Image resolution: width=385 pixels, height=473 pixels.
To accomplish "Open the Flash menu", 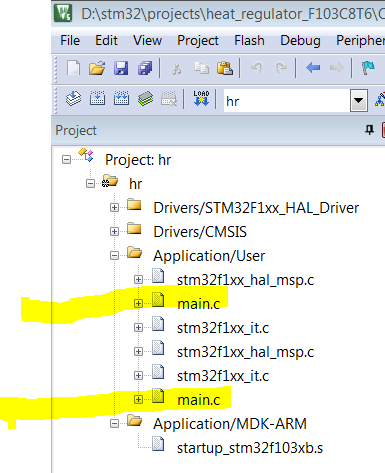I will pyautogui.click(x=249, y=41).
